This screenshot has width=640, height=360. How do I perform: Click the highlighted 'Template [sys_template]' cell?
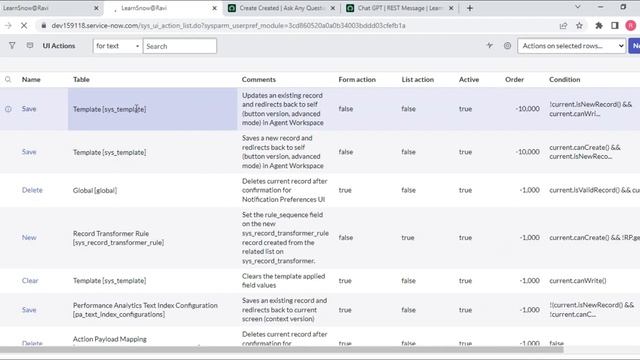[152, 109]
